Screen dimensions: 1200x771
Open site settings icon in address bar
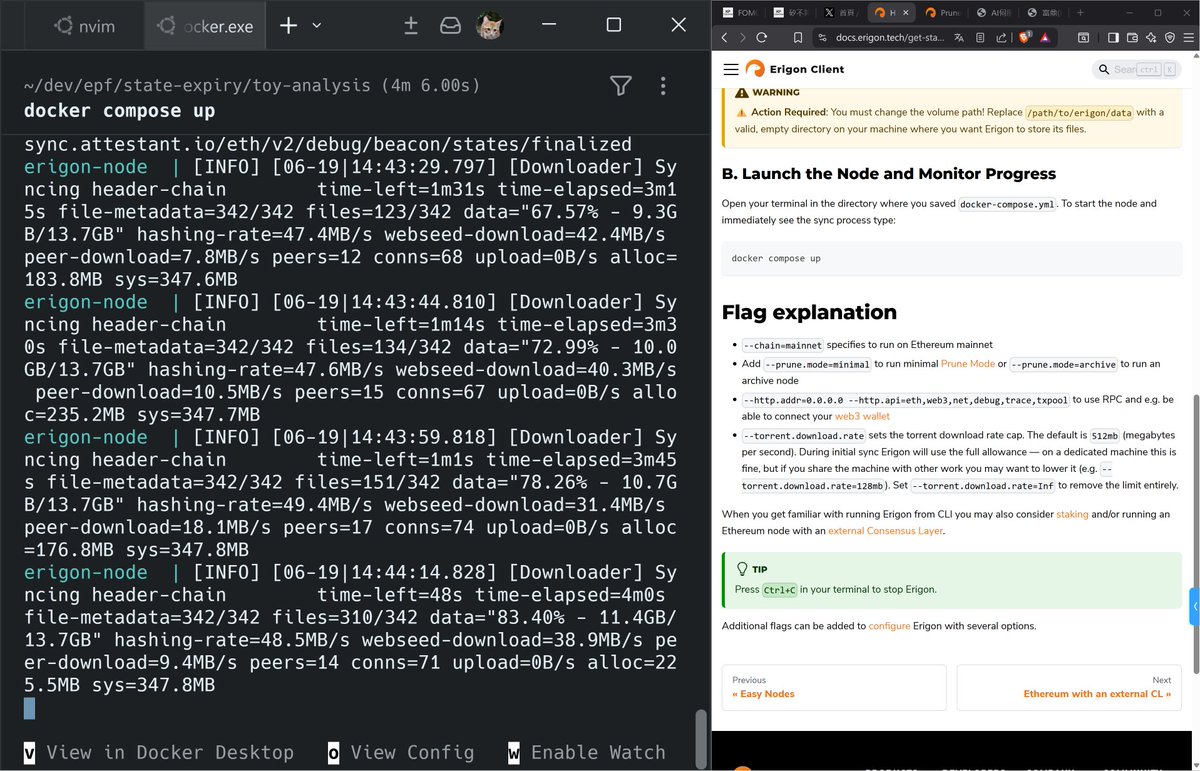[822, 38]
